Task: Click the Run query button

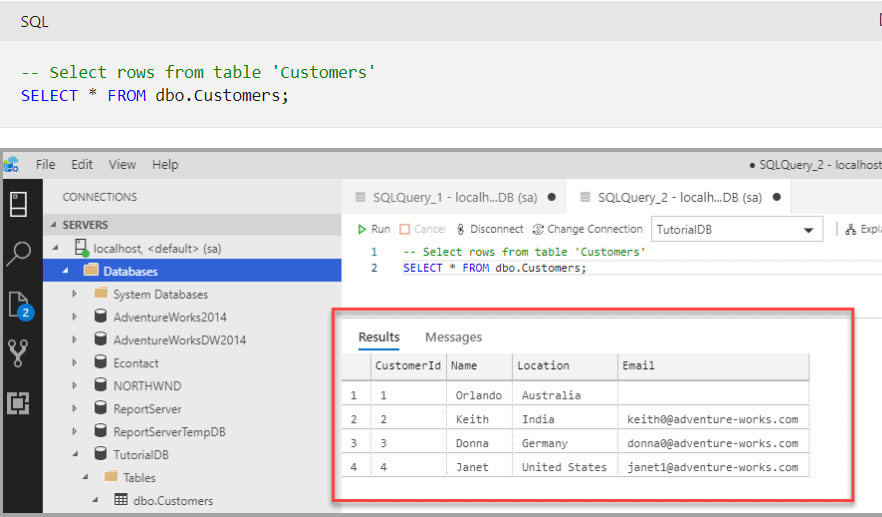Action: [x=373, y=229]
